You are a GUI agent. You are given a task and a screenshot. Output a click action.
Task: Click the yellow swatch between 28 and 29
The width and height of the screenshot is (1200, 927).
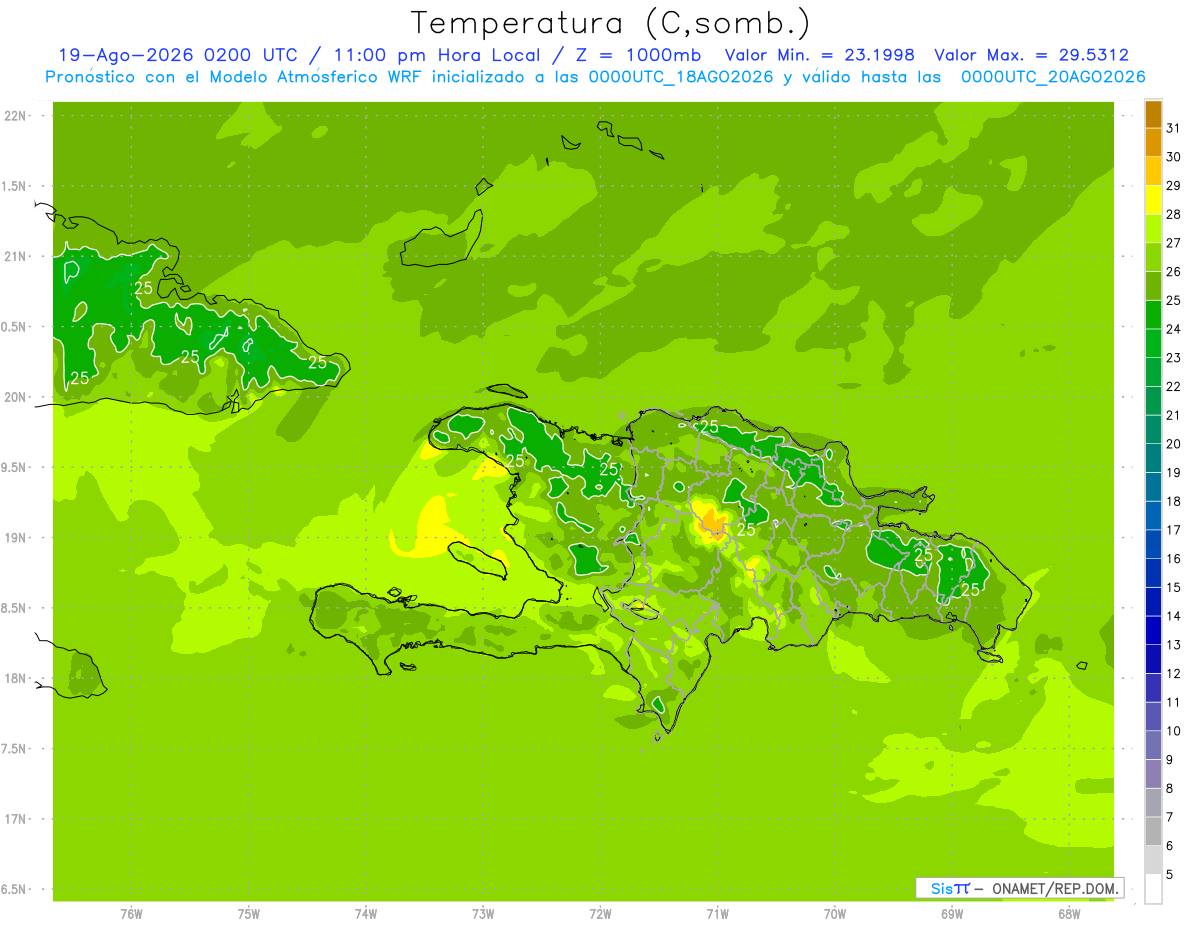pyautogui.click(x=1153, y=200)
